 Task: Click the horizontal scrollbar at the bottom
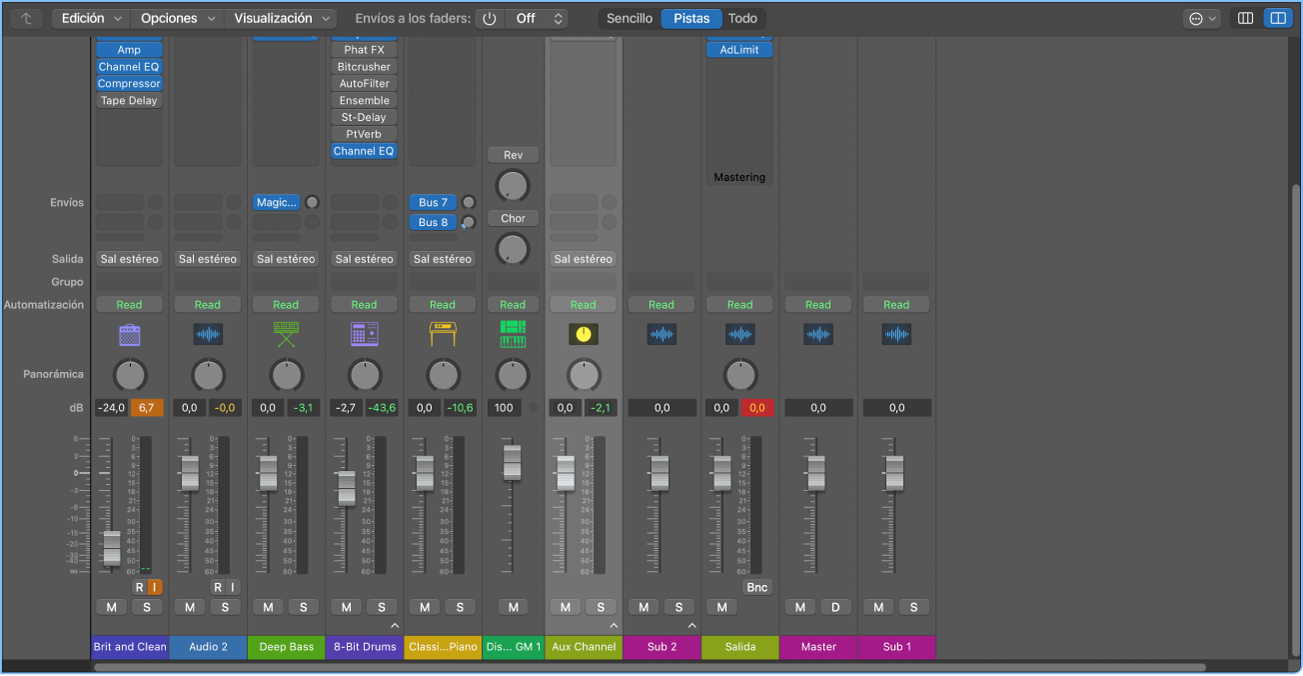tap(650, 667)
